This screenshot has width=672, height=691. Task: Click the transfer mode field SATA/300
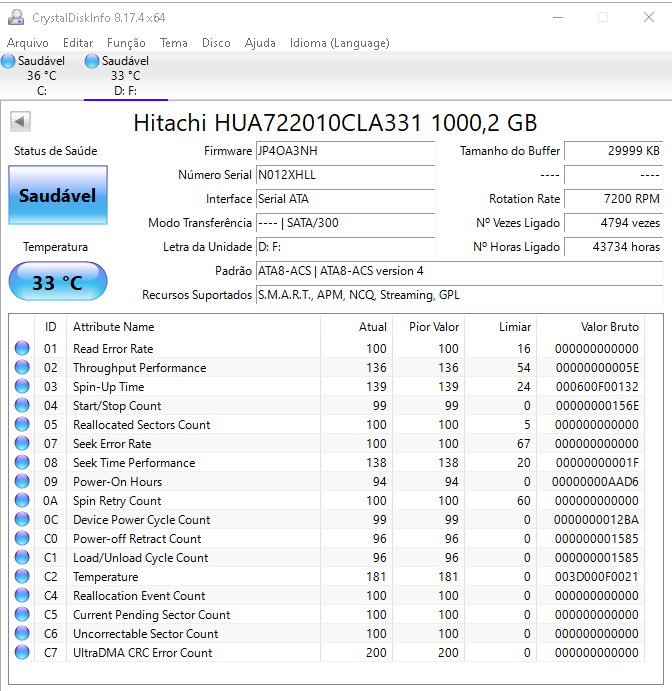pyautogui.click(x=345, y=223)
